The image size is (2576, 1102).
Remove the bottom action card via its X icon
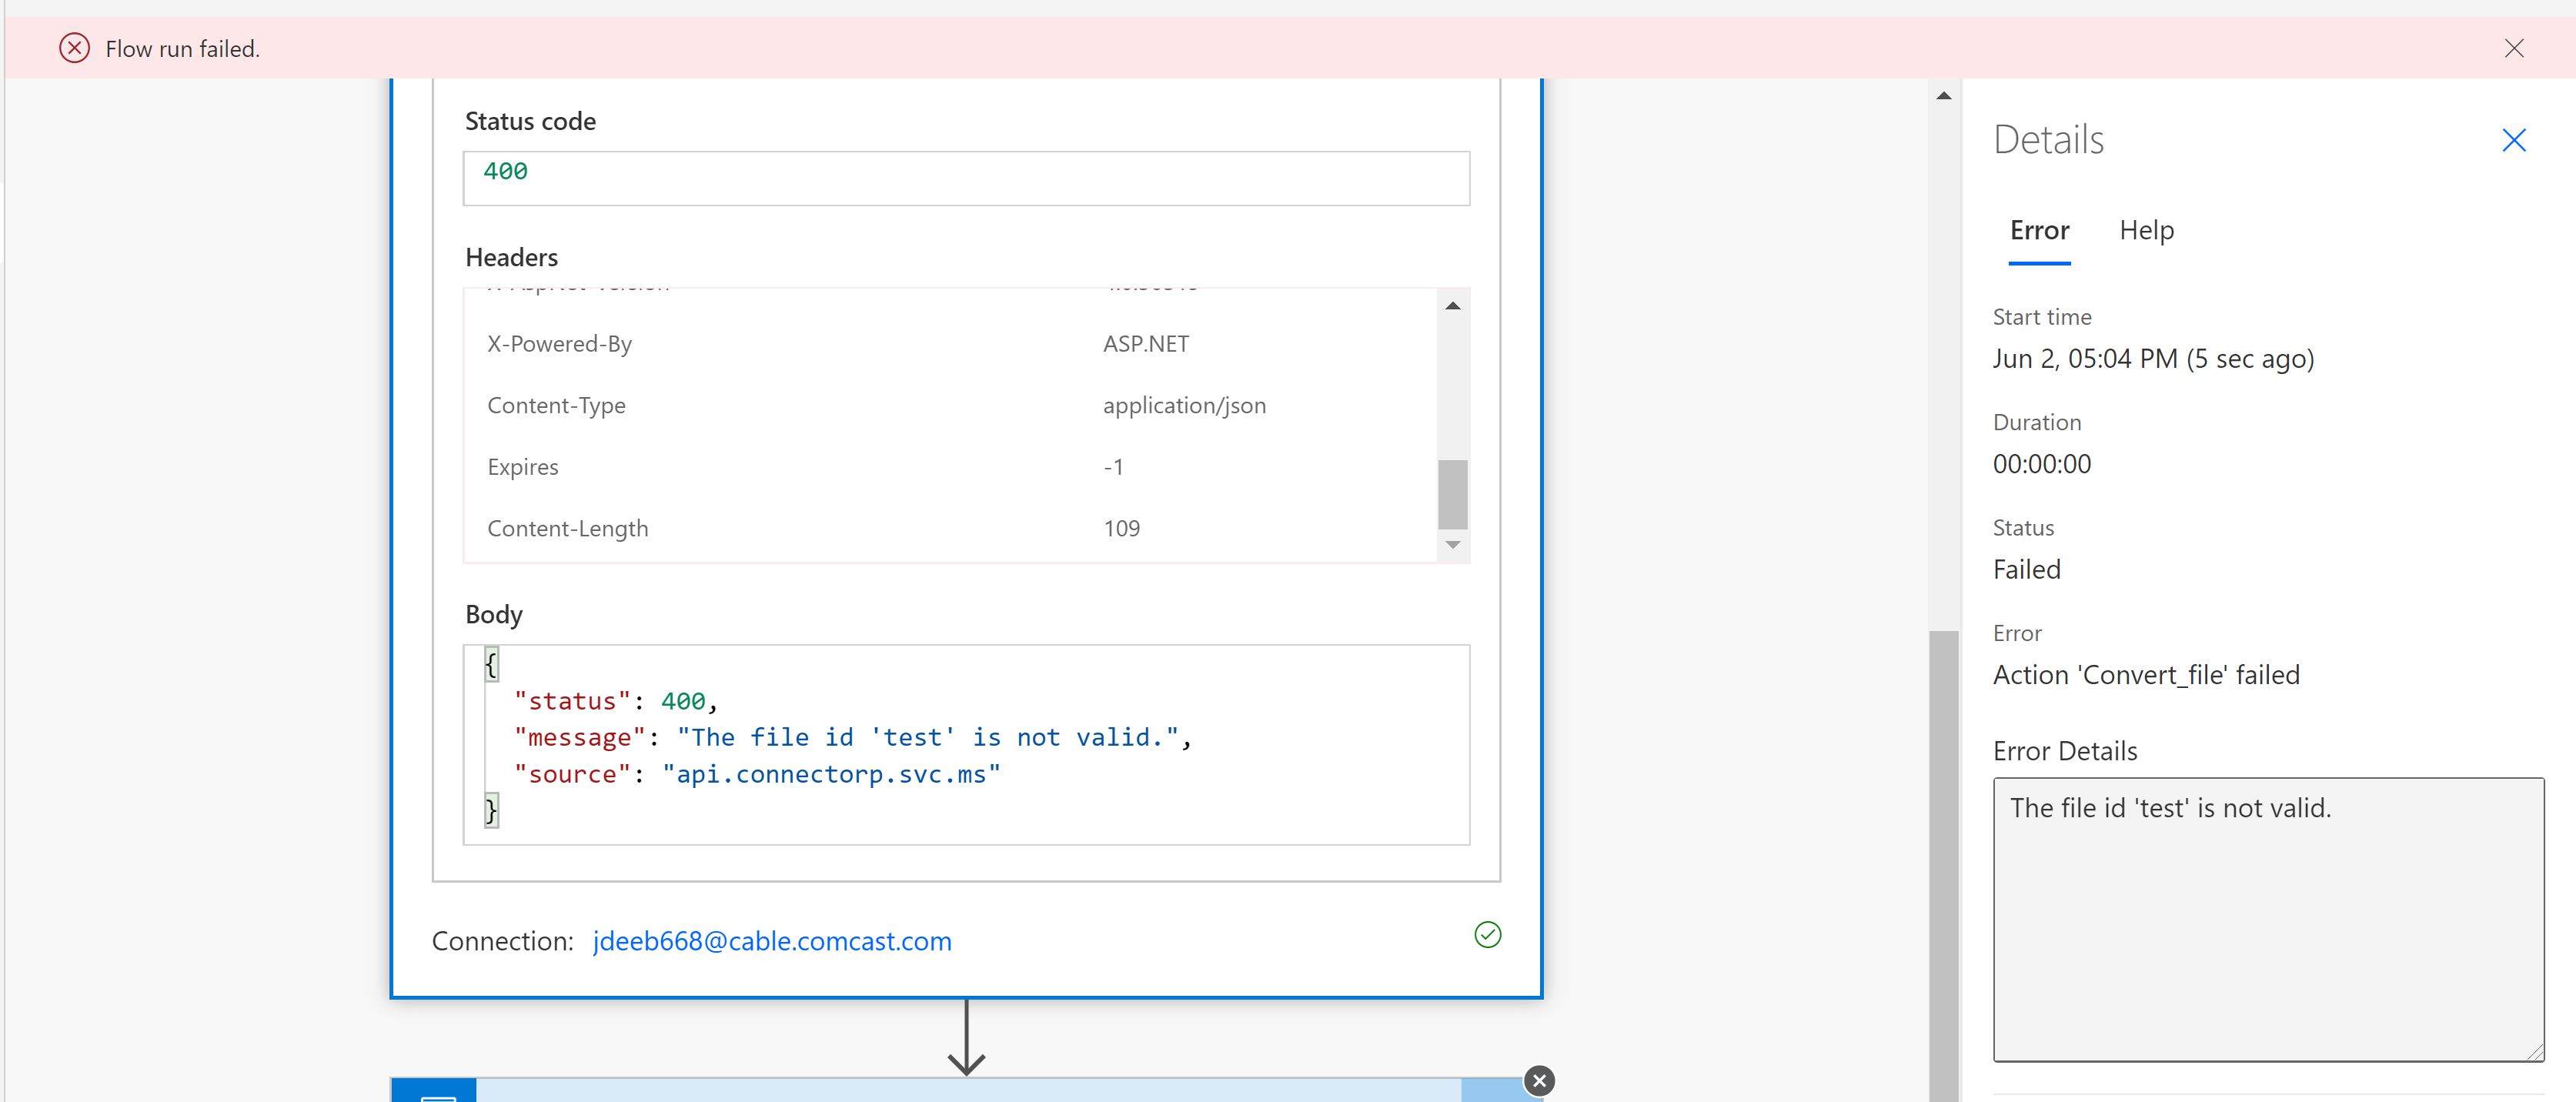point(1539,1081)
